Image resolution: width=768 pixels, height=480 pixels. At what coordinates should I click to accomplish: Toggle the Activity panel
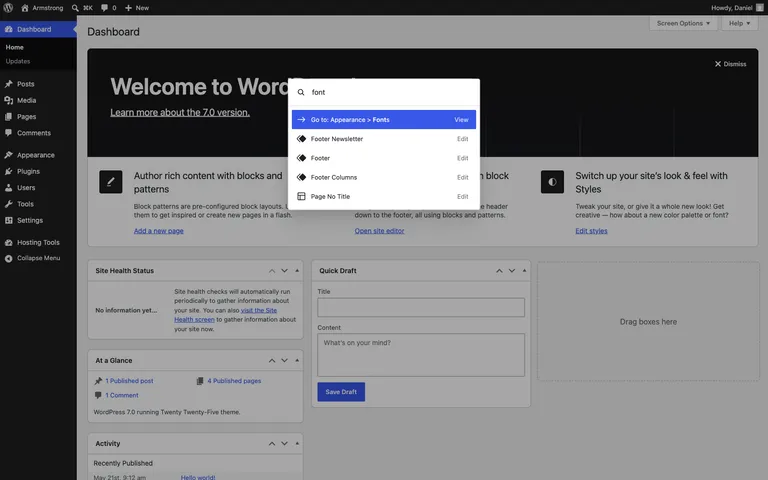coord(297,444)
